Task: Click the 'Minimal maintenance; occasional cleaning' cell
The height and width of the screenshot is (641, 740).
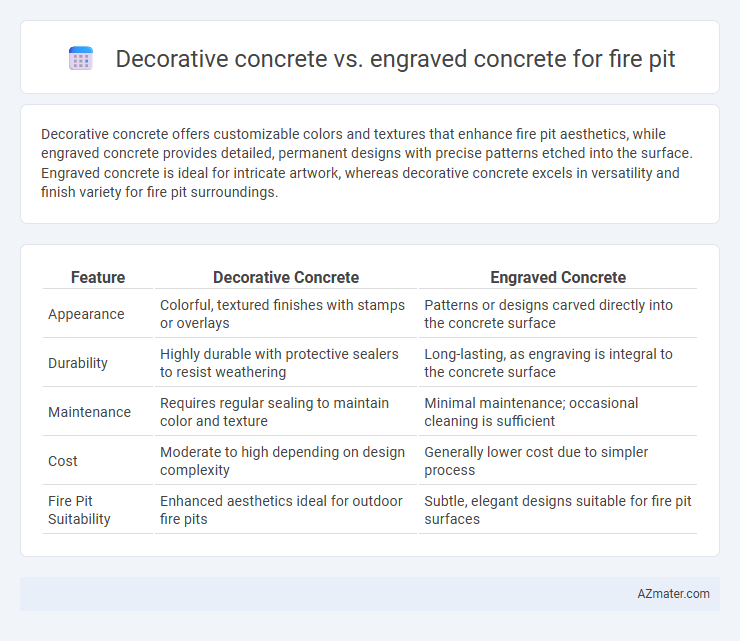Action: 531,412
